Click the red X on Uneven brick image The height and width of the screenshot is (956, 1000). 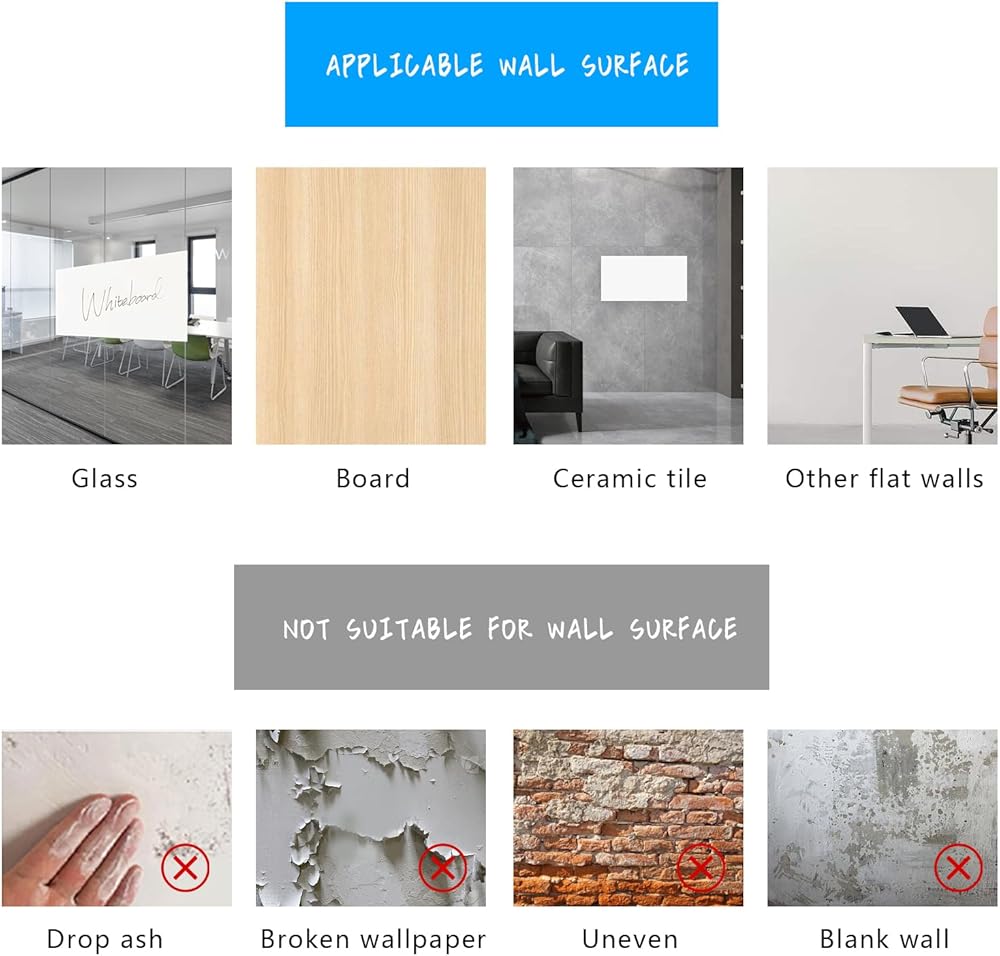click(700, 867)
